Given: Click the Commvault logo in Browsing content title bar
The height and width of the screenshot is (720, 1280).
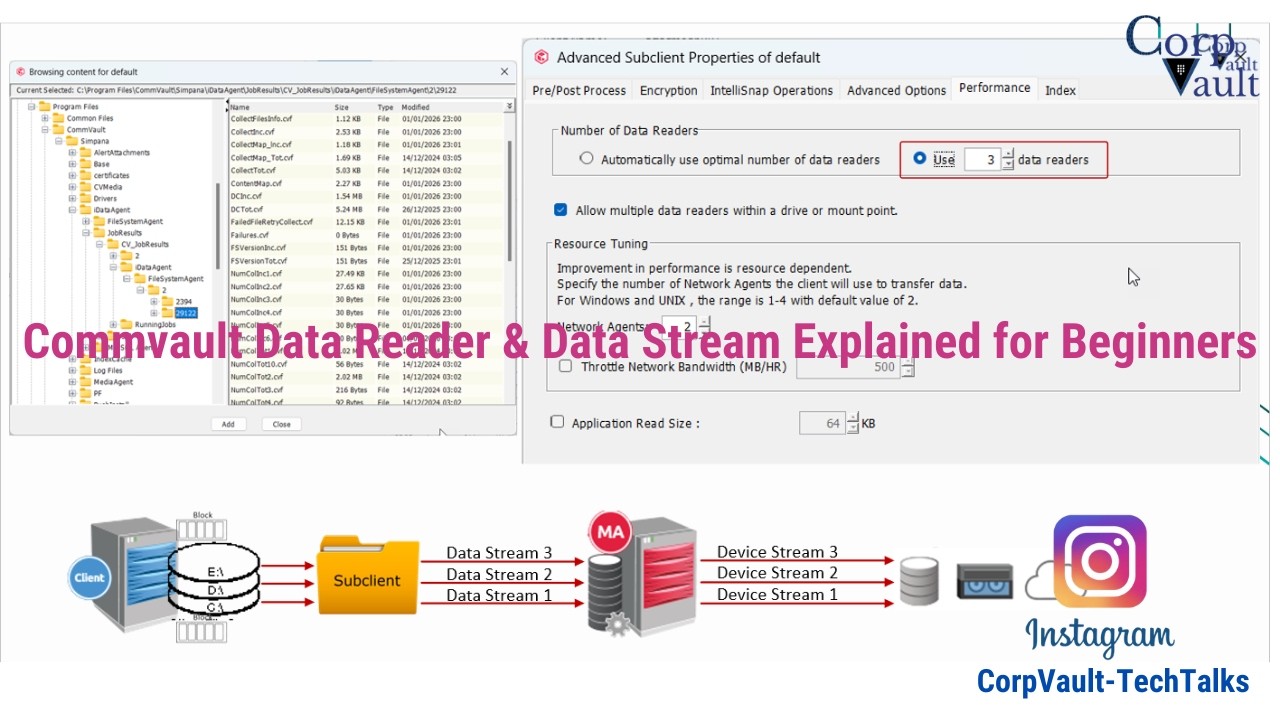Looking at the screenshot, I should (19, 72).
